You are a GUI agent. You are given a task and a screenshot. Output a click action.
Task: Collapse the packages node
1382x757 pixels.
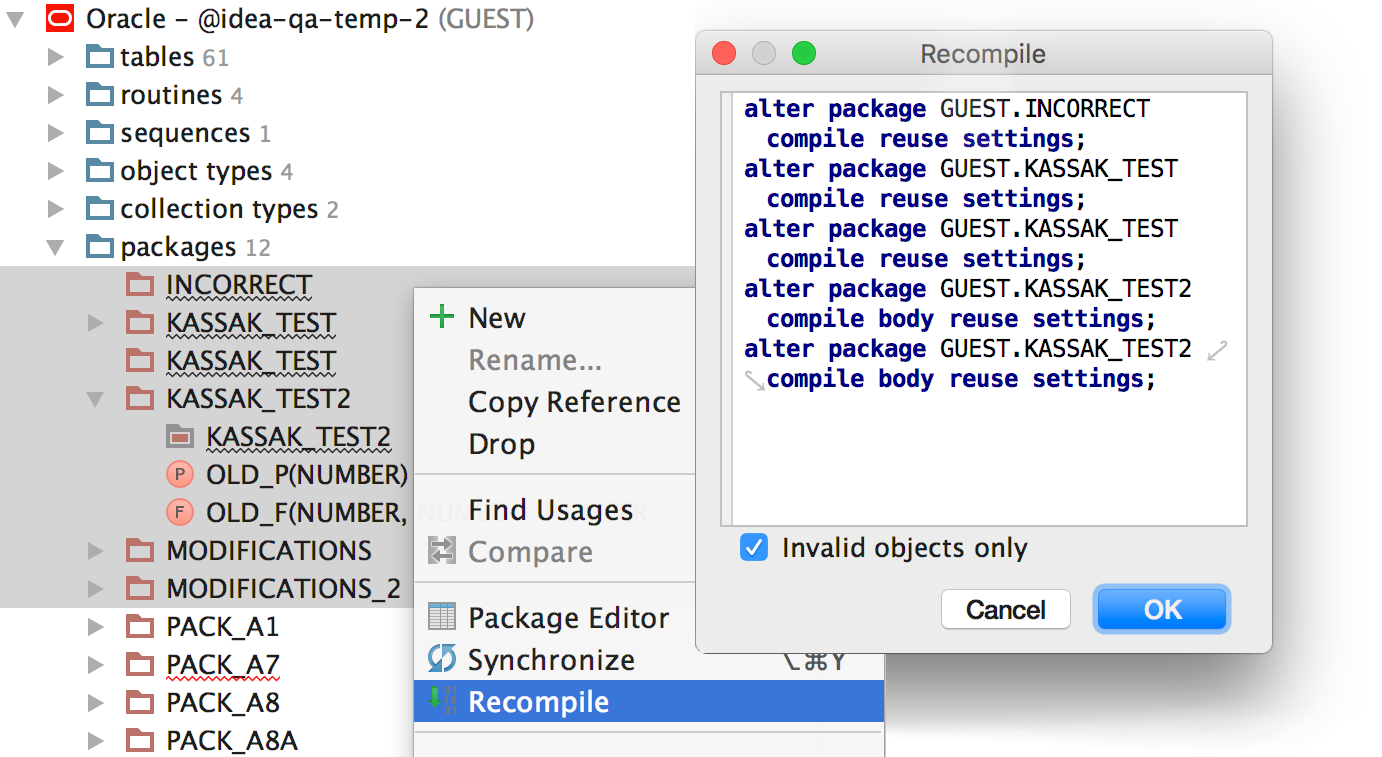56,247
